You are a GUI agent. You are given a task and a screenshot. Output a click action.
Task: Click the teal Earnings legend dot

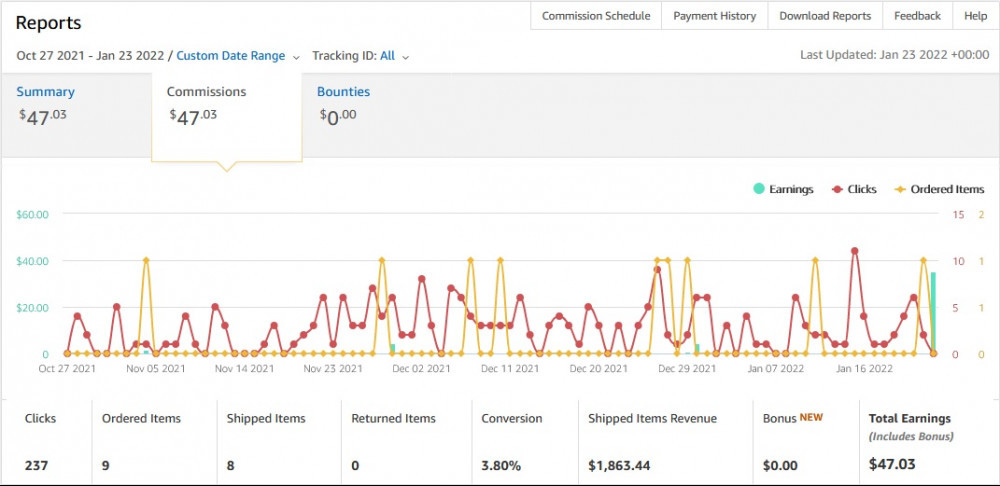point(759,189)
